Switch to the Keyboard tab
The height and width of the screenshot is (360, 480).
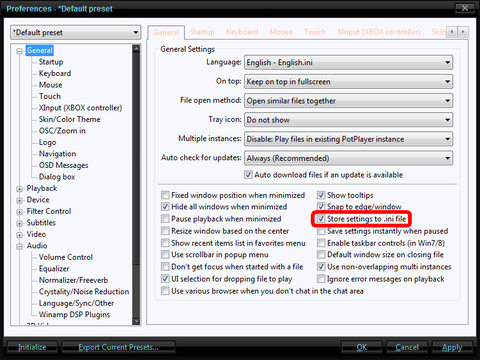point(242,32)
